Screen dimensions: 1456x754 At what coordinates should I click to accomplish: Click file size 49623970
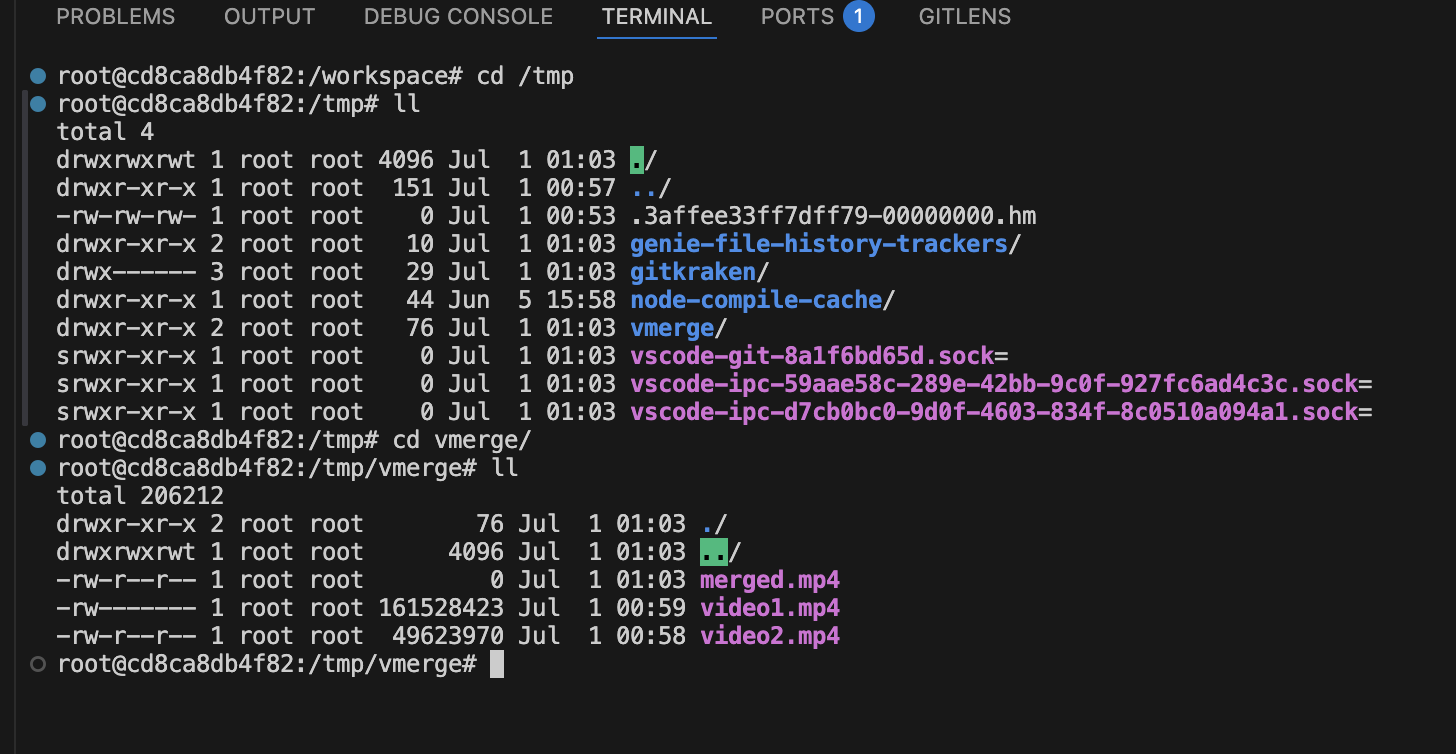click(x=448, y=636)
